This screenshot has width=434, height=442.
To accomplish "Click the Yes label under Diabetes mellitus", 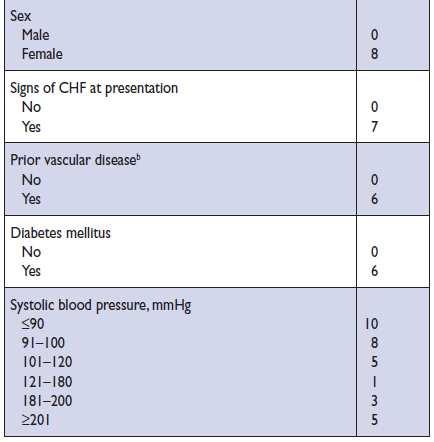I will click(x=31, y=271).
